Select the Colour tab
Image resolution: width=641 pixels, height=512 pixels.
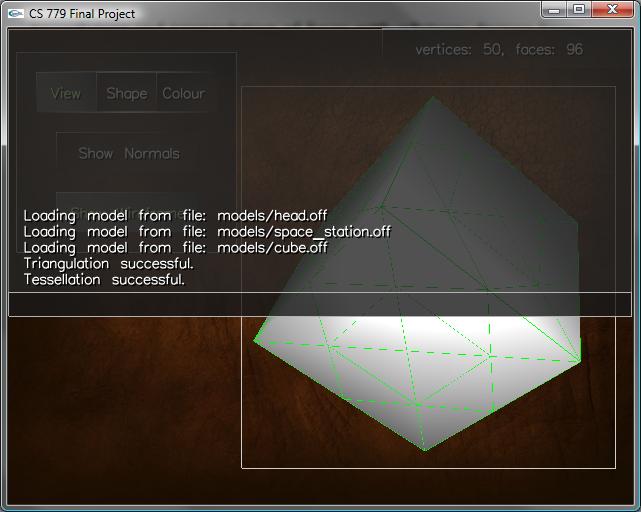click(x=184, y=93)
